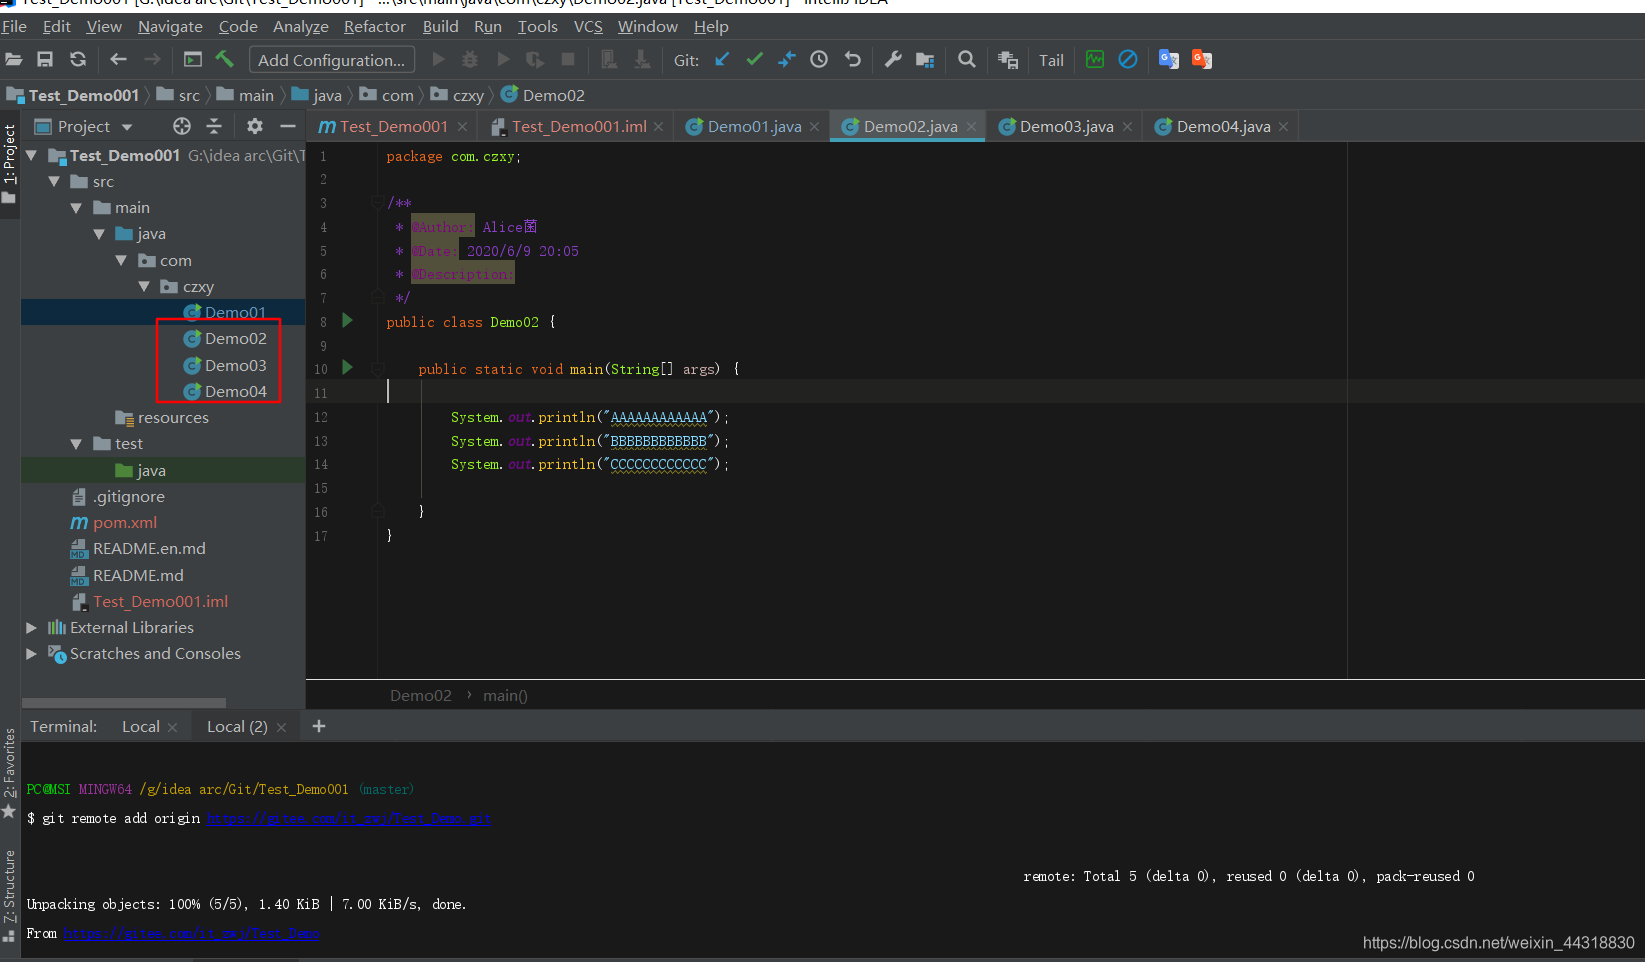Collapse the czxy package folder
Screen dimensions: 1645x962
point(144,287)
